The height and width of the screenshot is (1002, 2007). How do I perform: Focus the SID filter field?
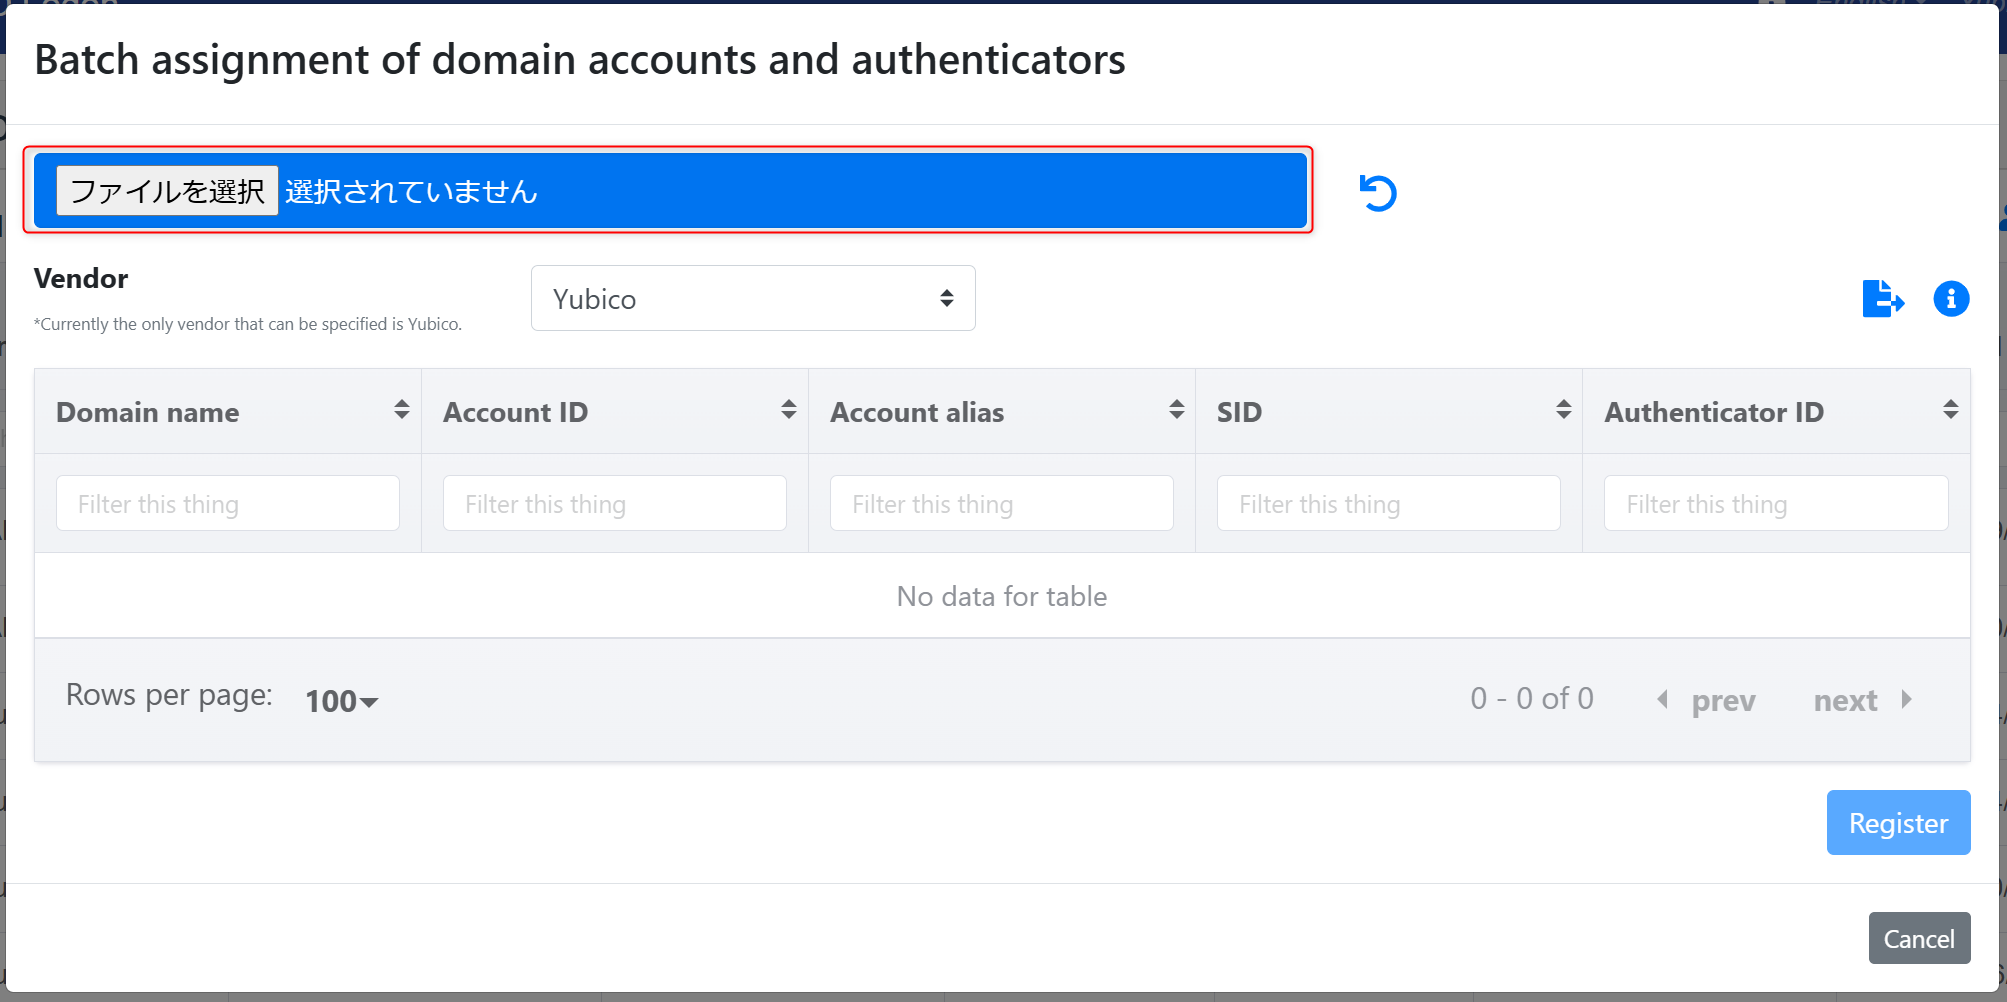tap(1388, 504)
